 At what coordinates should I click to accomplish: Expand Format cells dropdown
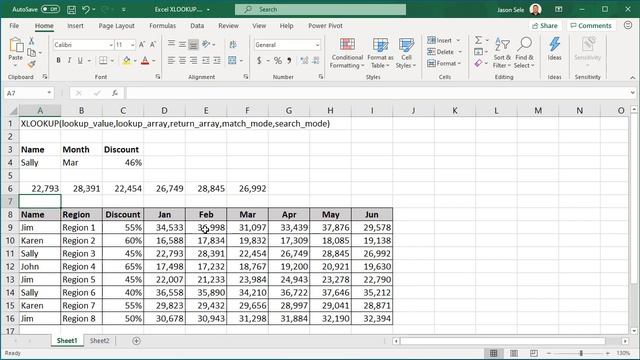(x=459, y=63)
